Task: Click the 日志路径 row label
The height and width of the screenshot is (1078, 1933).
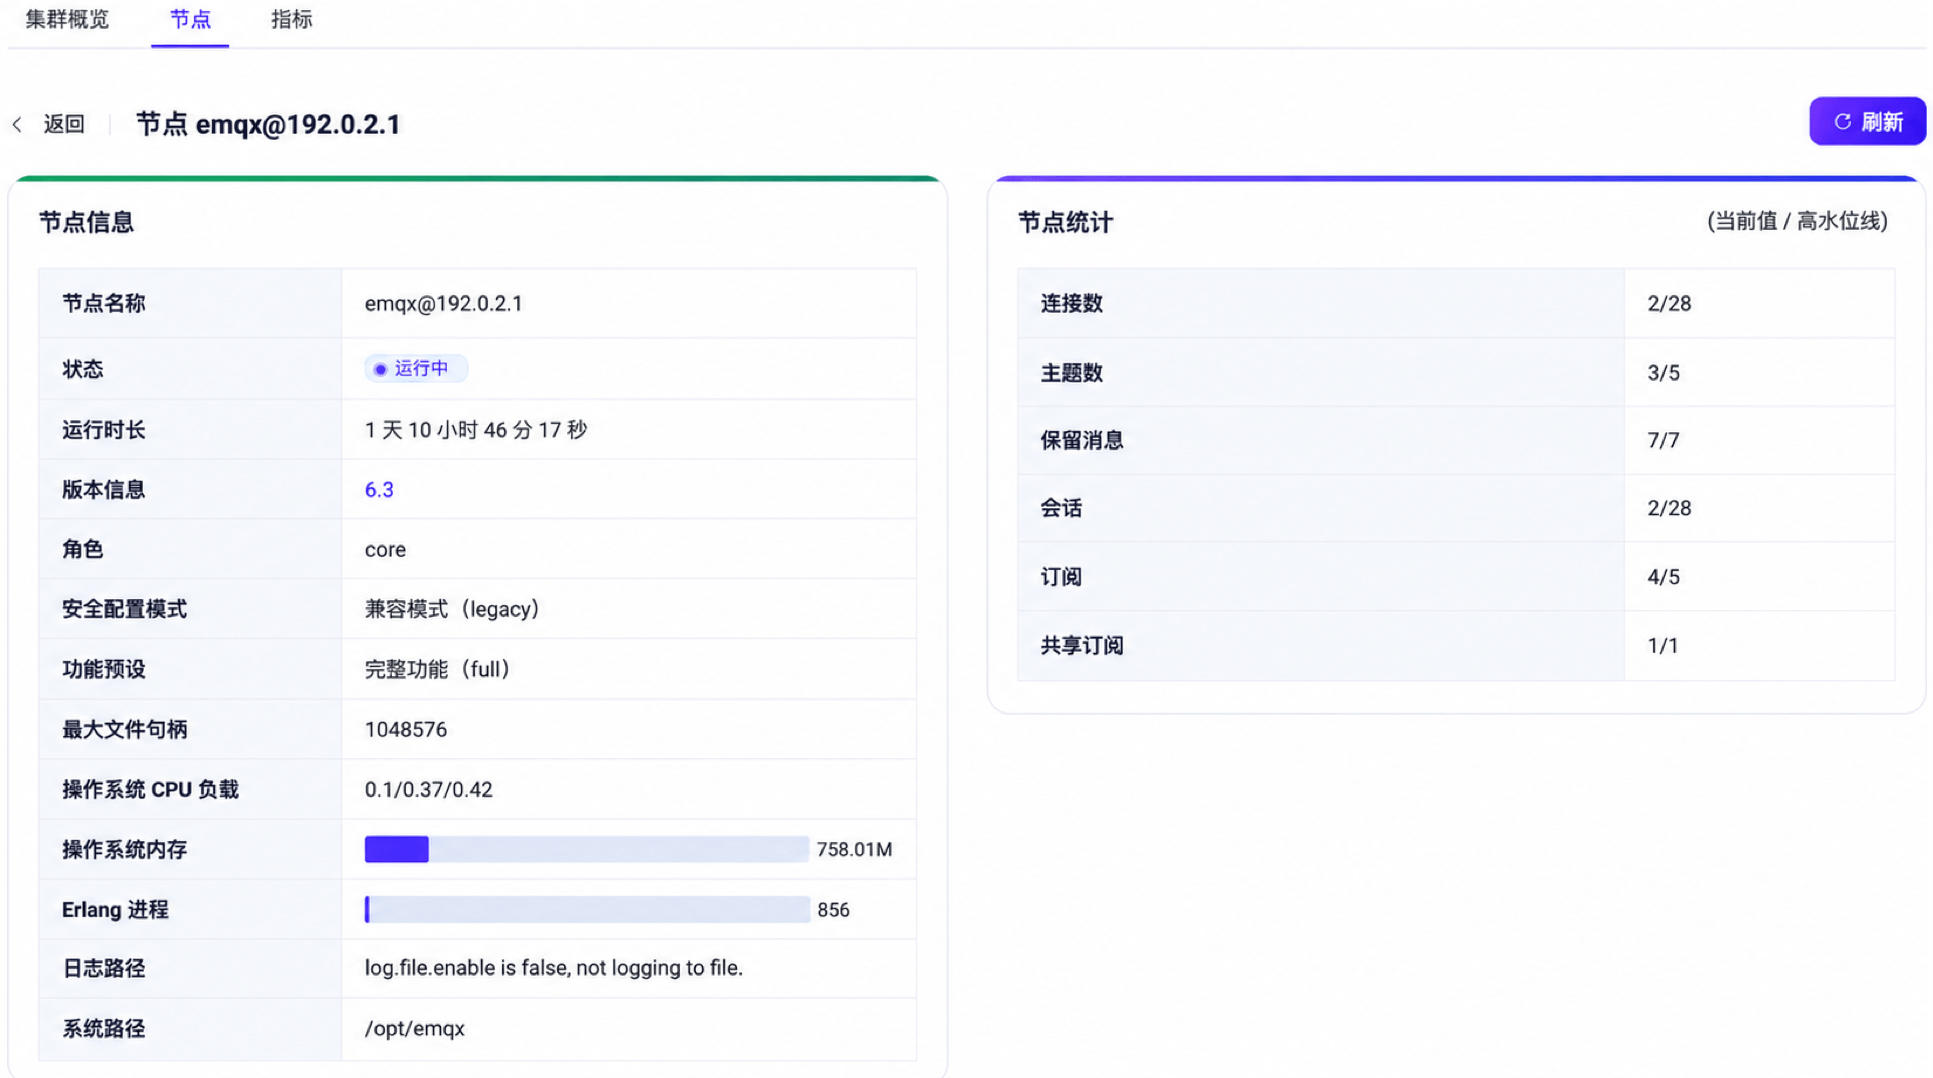Action: tap(104, 969)
